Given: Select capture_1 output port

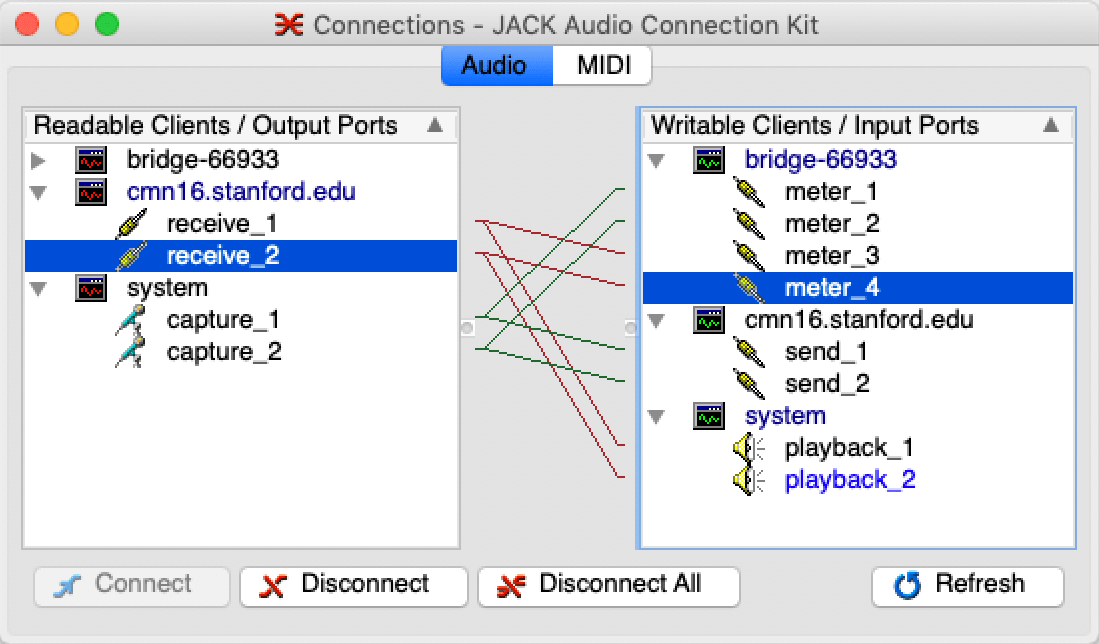Looking at the screenshot, I should [x=224, y=320].
